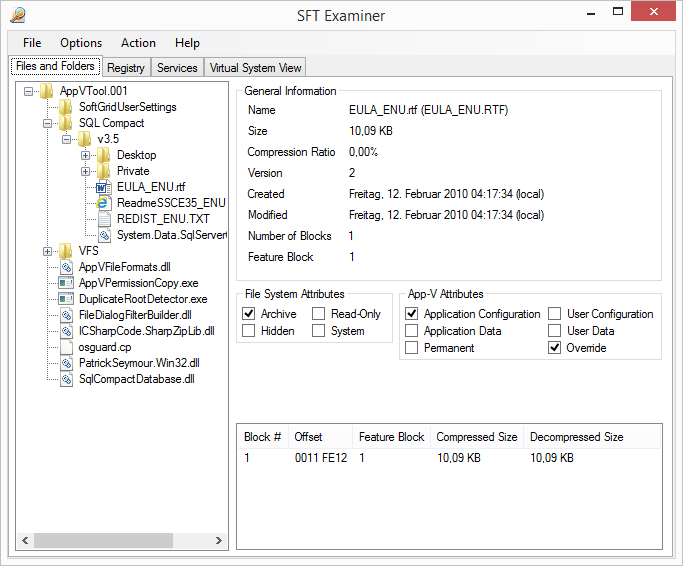Collapse the SQL Compact tree node

pyautogui.click(x=47, y=124)
